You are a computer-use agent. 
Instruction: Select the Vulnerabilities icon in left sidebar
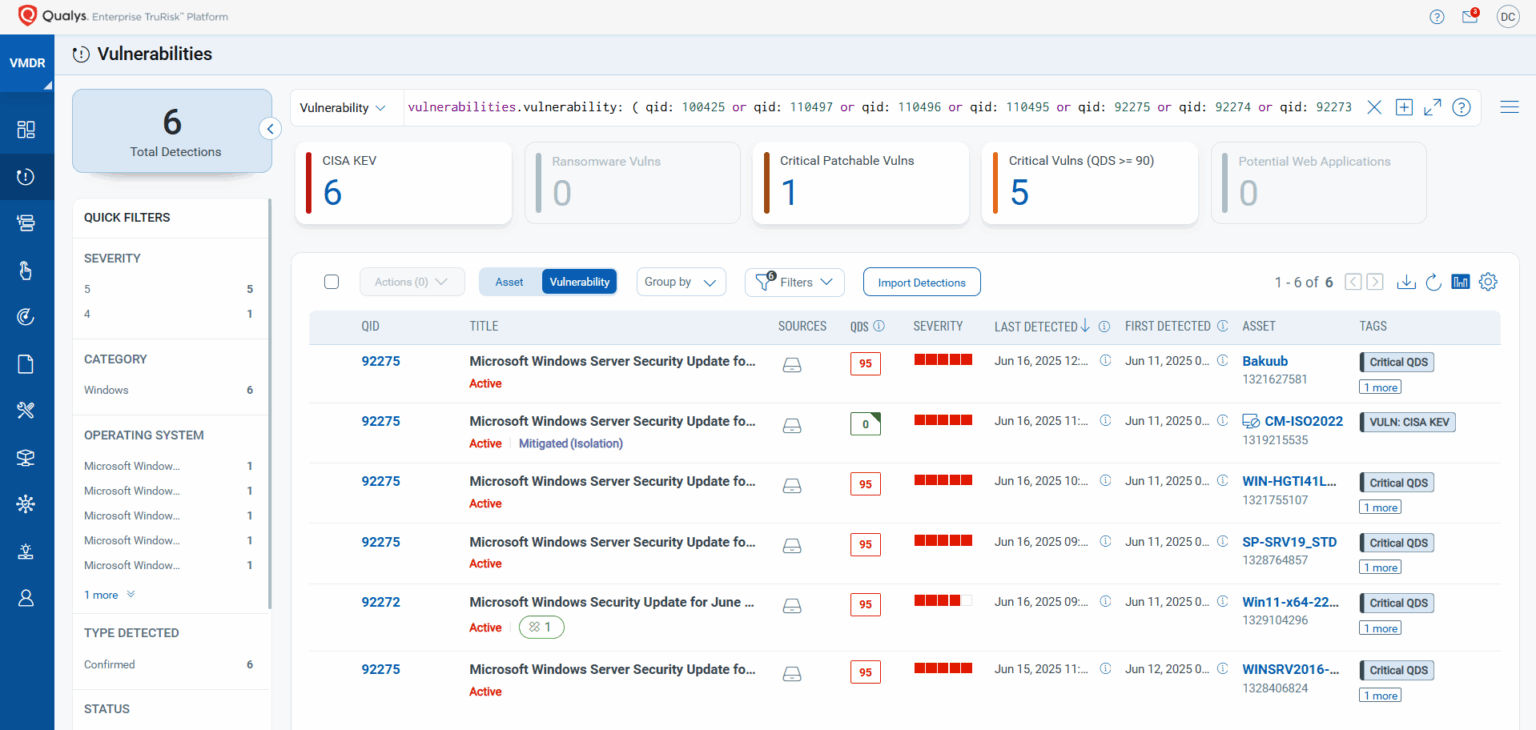pyautogui.click(x=27, y=176)
